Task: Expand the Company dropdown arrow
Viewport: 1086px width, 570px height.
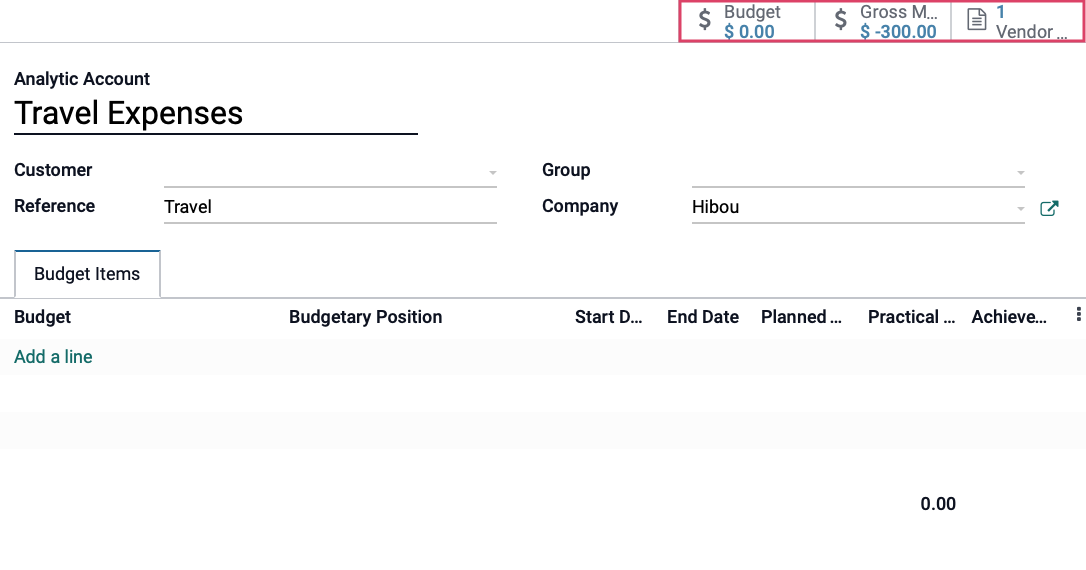Action: pos(1020,208)
